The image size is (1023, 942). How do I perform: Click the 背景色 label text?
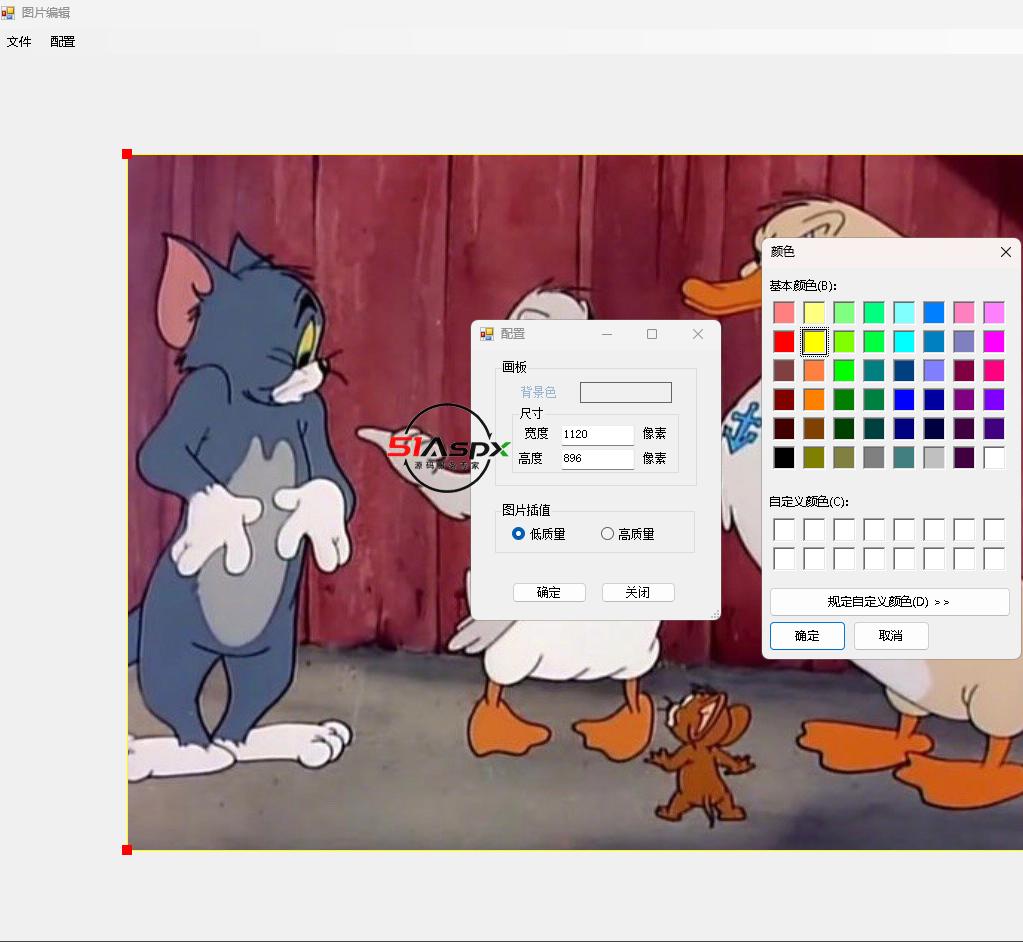[x=538, y=392]
